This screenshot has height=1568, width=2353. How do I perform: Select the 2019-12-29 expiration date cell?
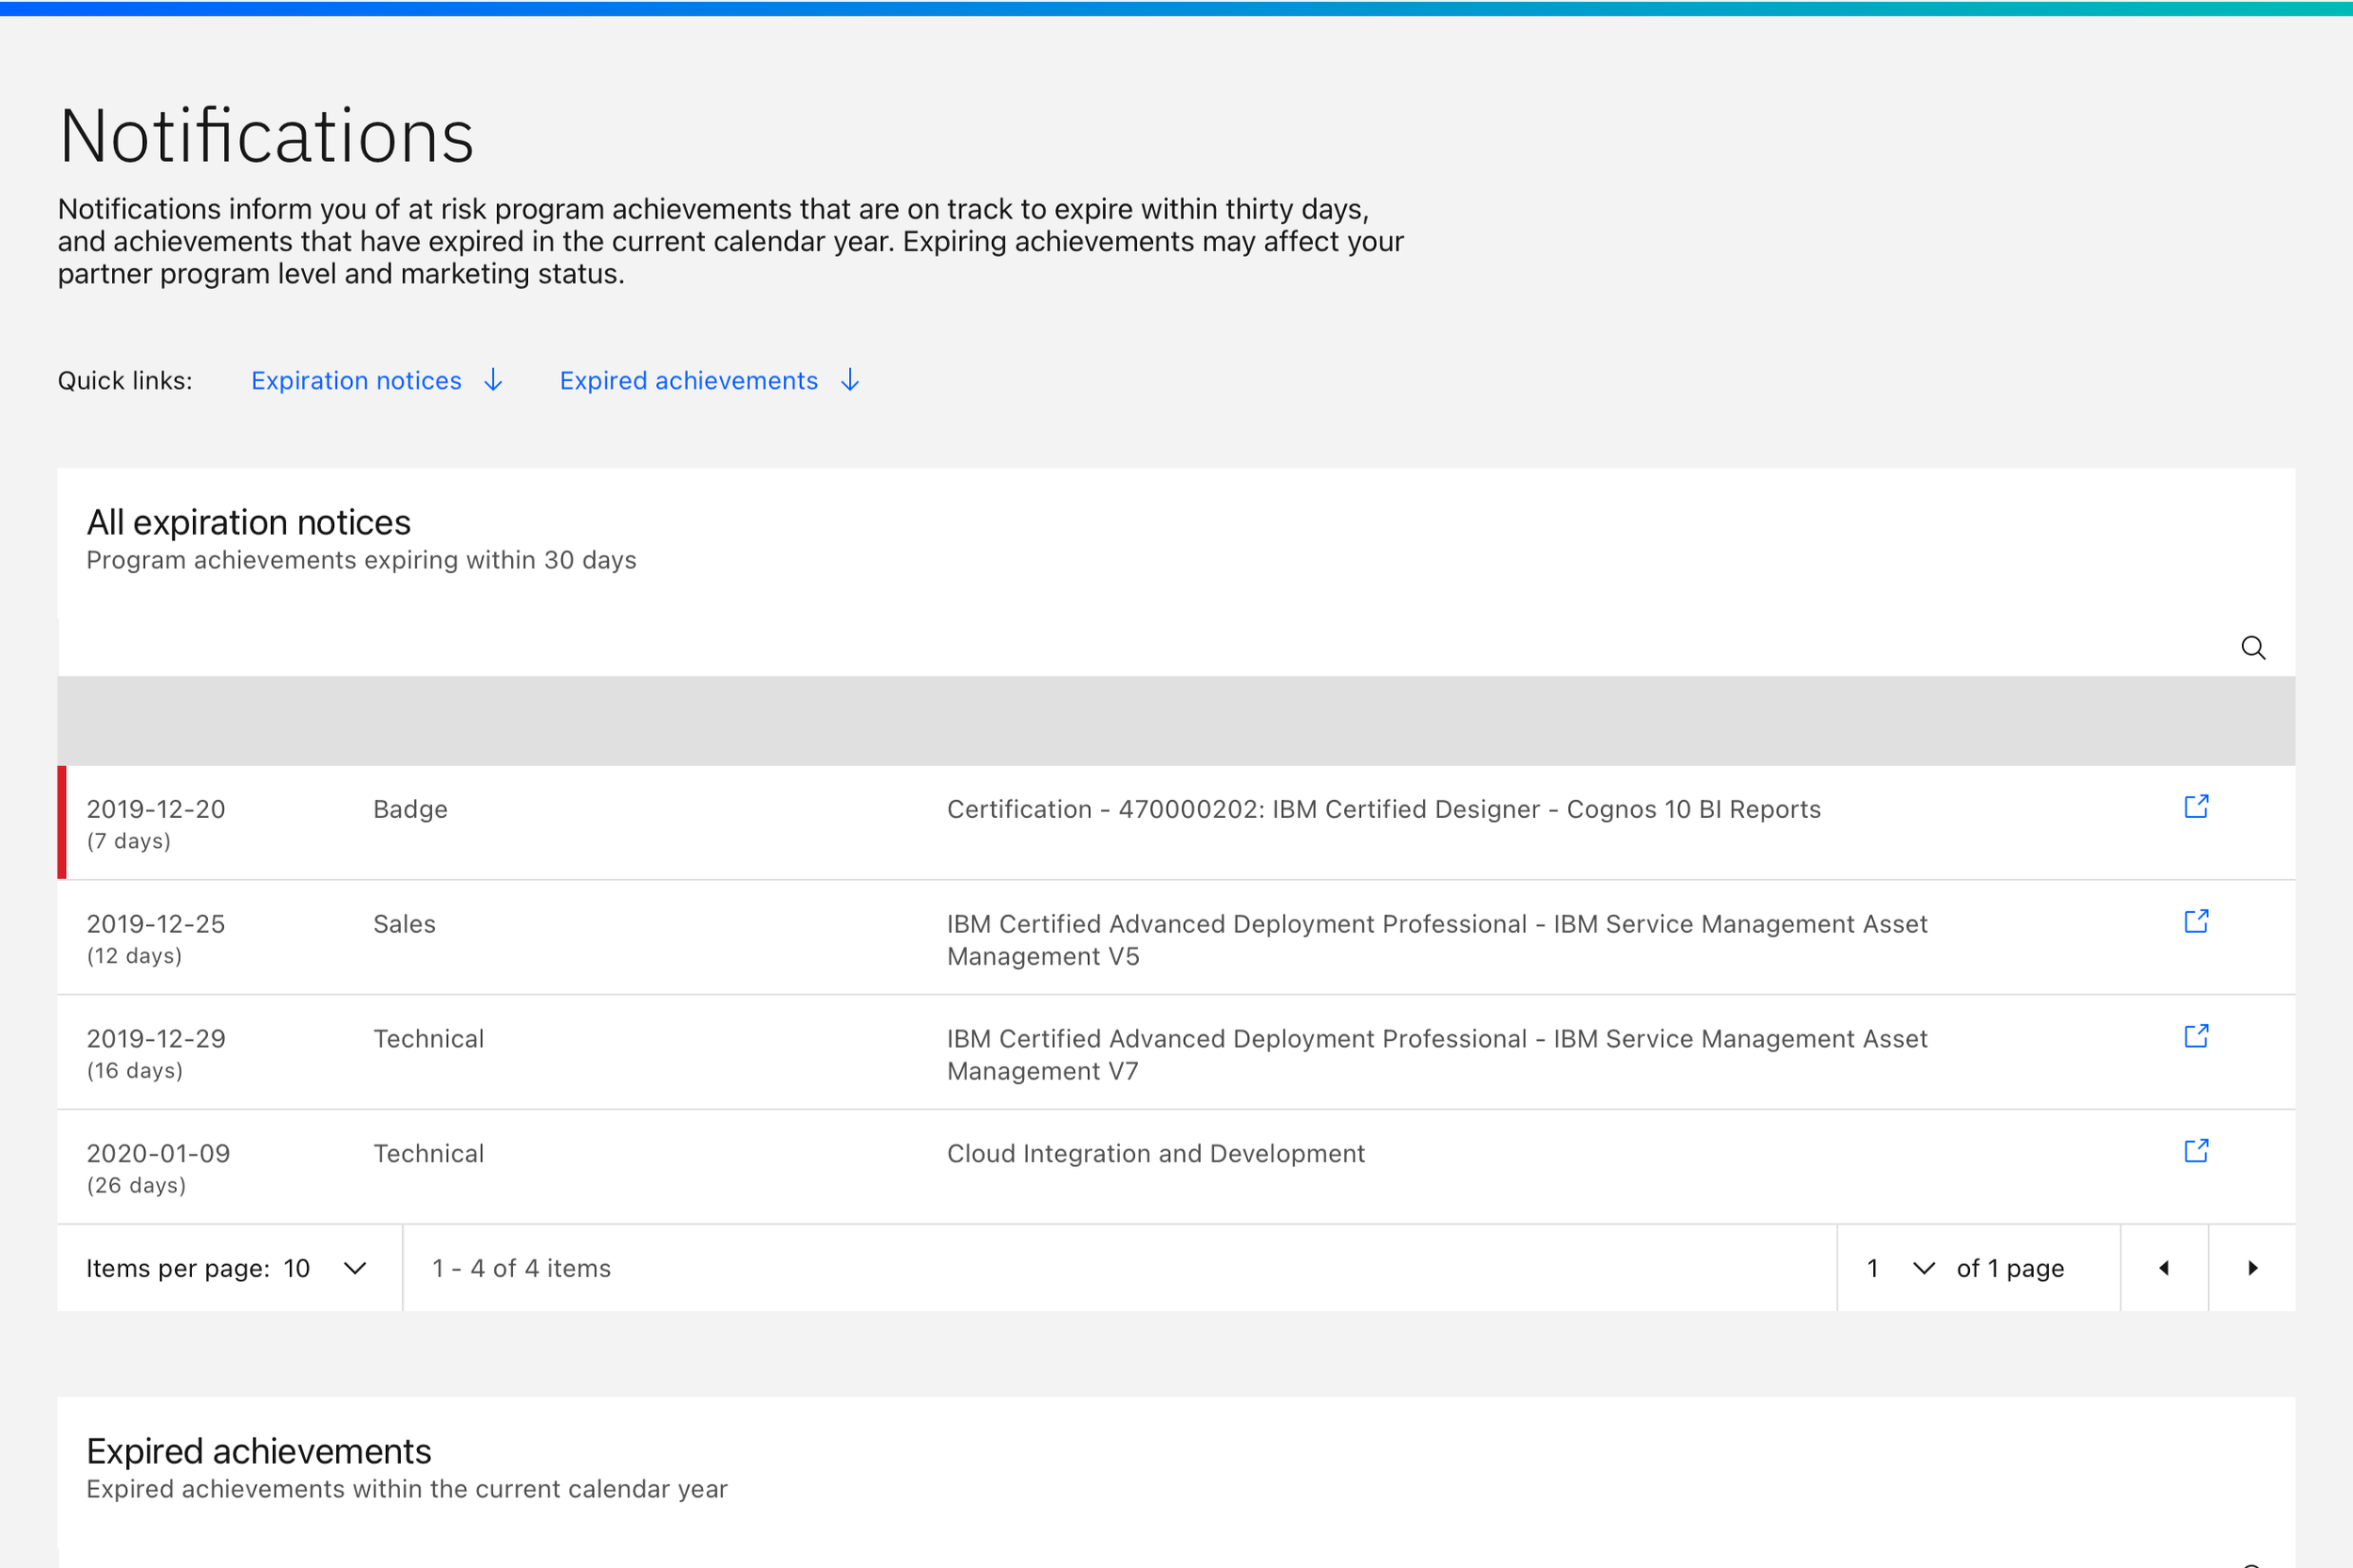156,1039
